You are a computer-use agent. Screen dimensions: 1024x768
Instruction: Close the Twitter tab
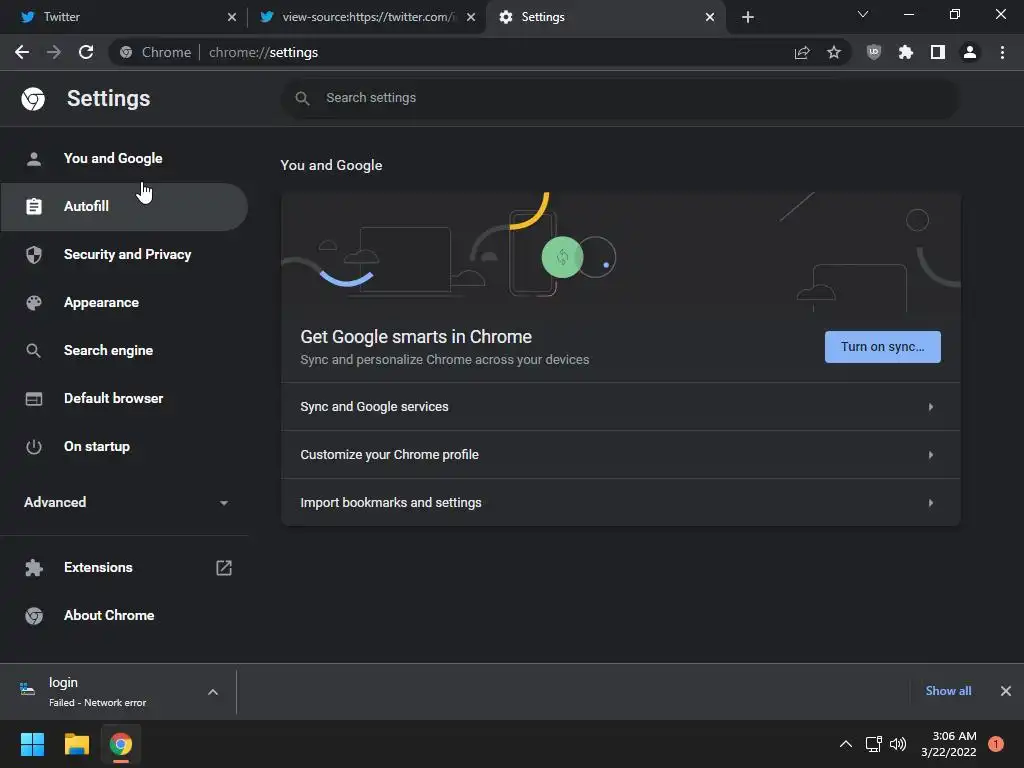tap(232, 17)
